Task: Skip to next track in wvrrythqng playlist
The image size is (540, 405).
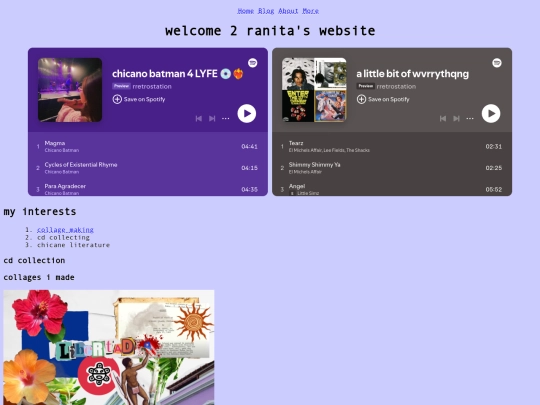Action: tap(456, 118)
